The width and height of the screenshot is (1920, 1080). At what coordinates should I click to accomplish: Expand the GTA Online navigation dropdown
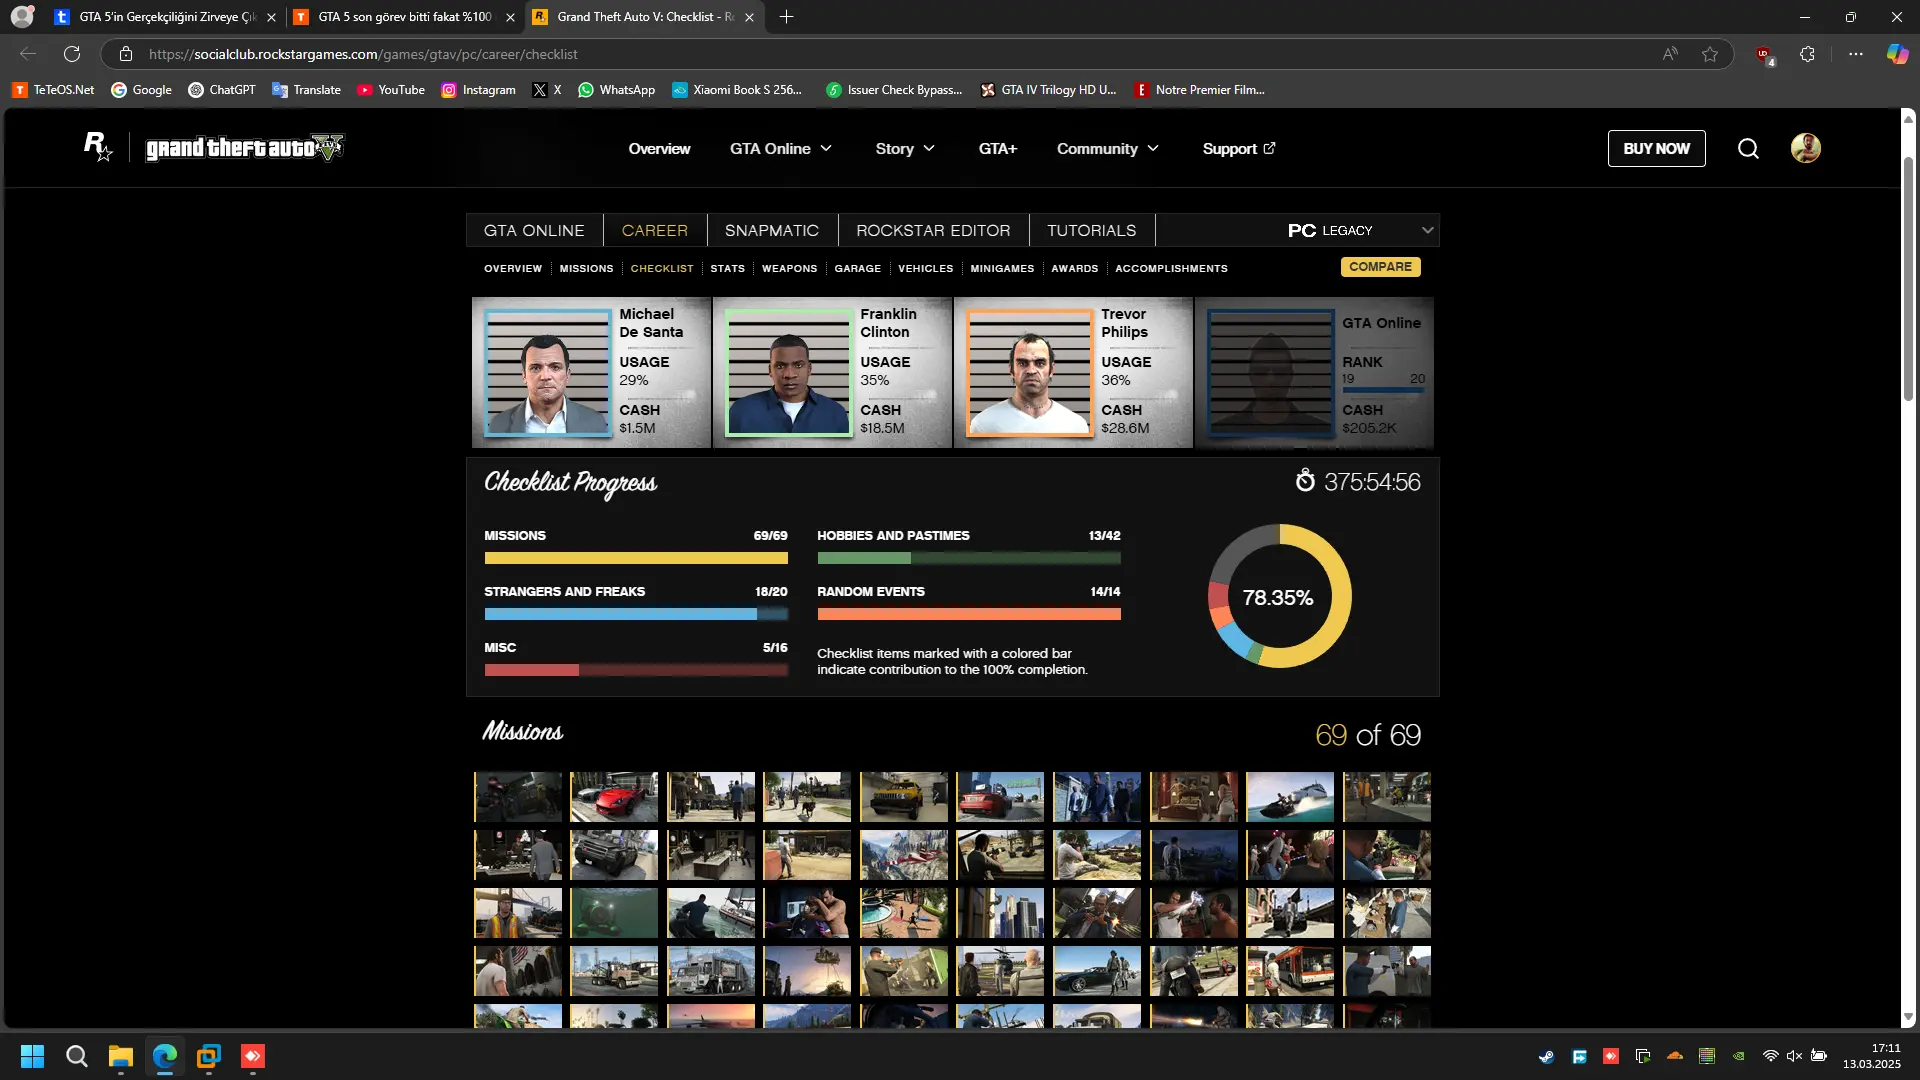(781, 149)
